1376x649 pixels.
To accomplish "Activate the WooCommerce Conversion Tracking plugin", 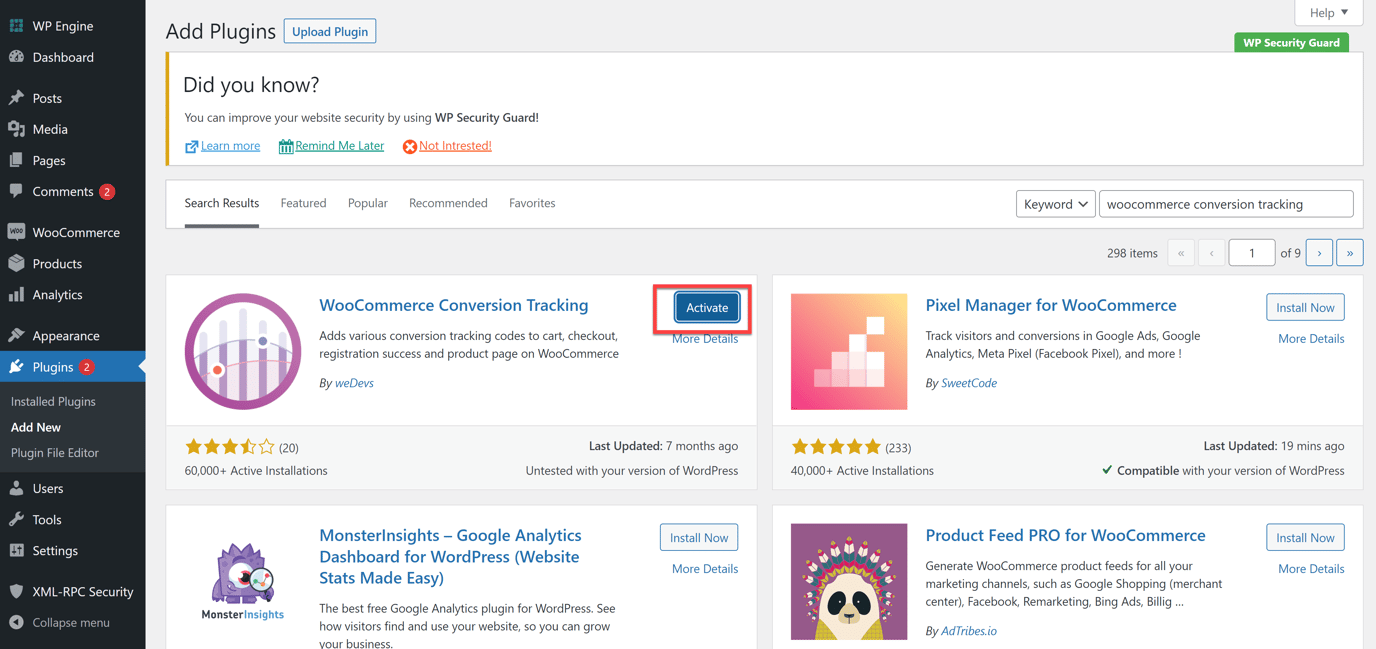I will coord(706,307).
